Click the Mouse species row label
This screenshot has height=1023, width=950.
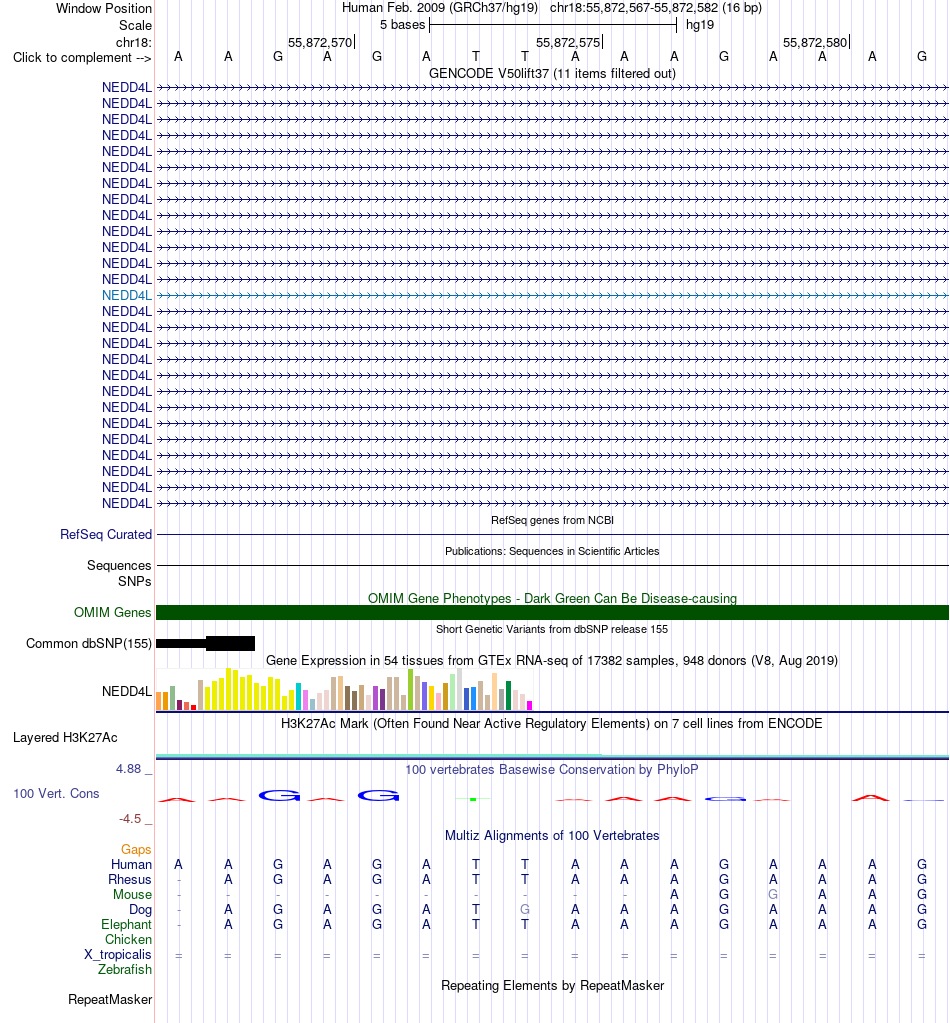tap(132, 894)
